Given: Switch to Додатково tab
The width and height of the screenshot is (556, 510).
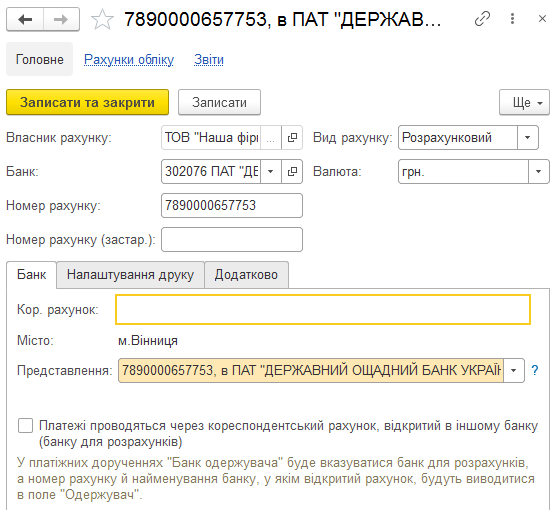Looking at the screenshot, I should click(x=246, y=275).
